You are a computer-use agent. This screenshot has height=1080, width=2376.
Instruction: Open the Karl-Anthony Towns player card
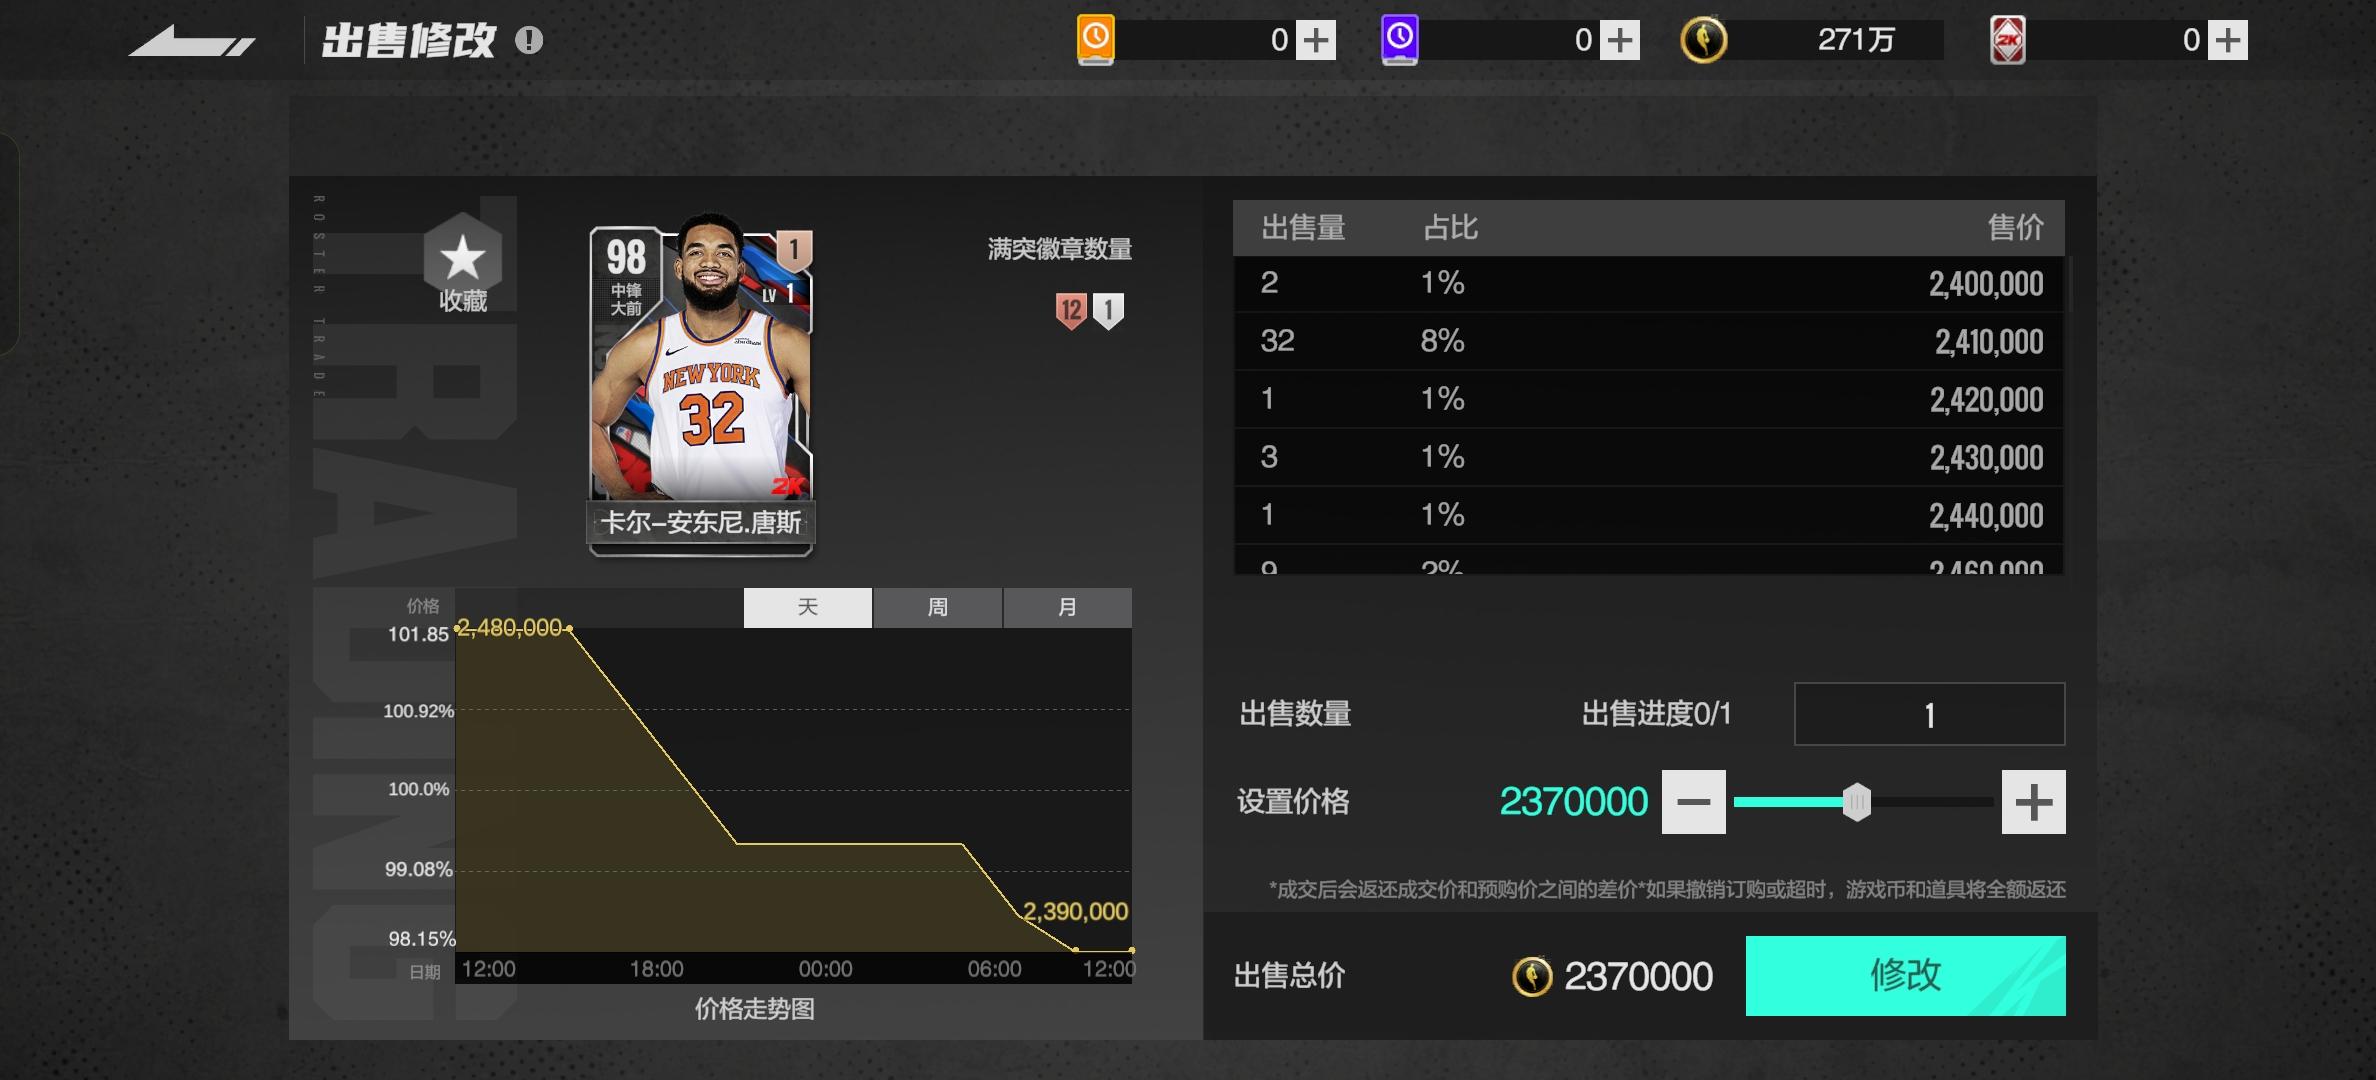pyautogui.click(x=701, y=385)
